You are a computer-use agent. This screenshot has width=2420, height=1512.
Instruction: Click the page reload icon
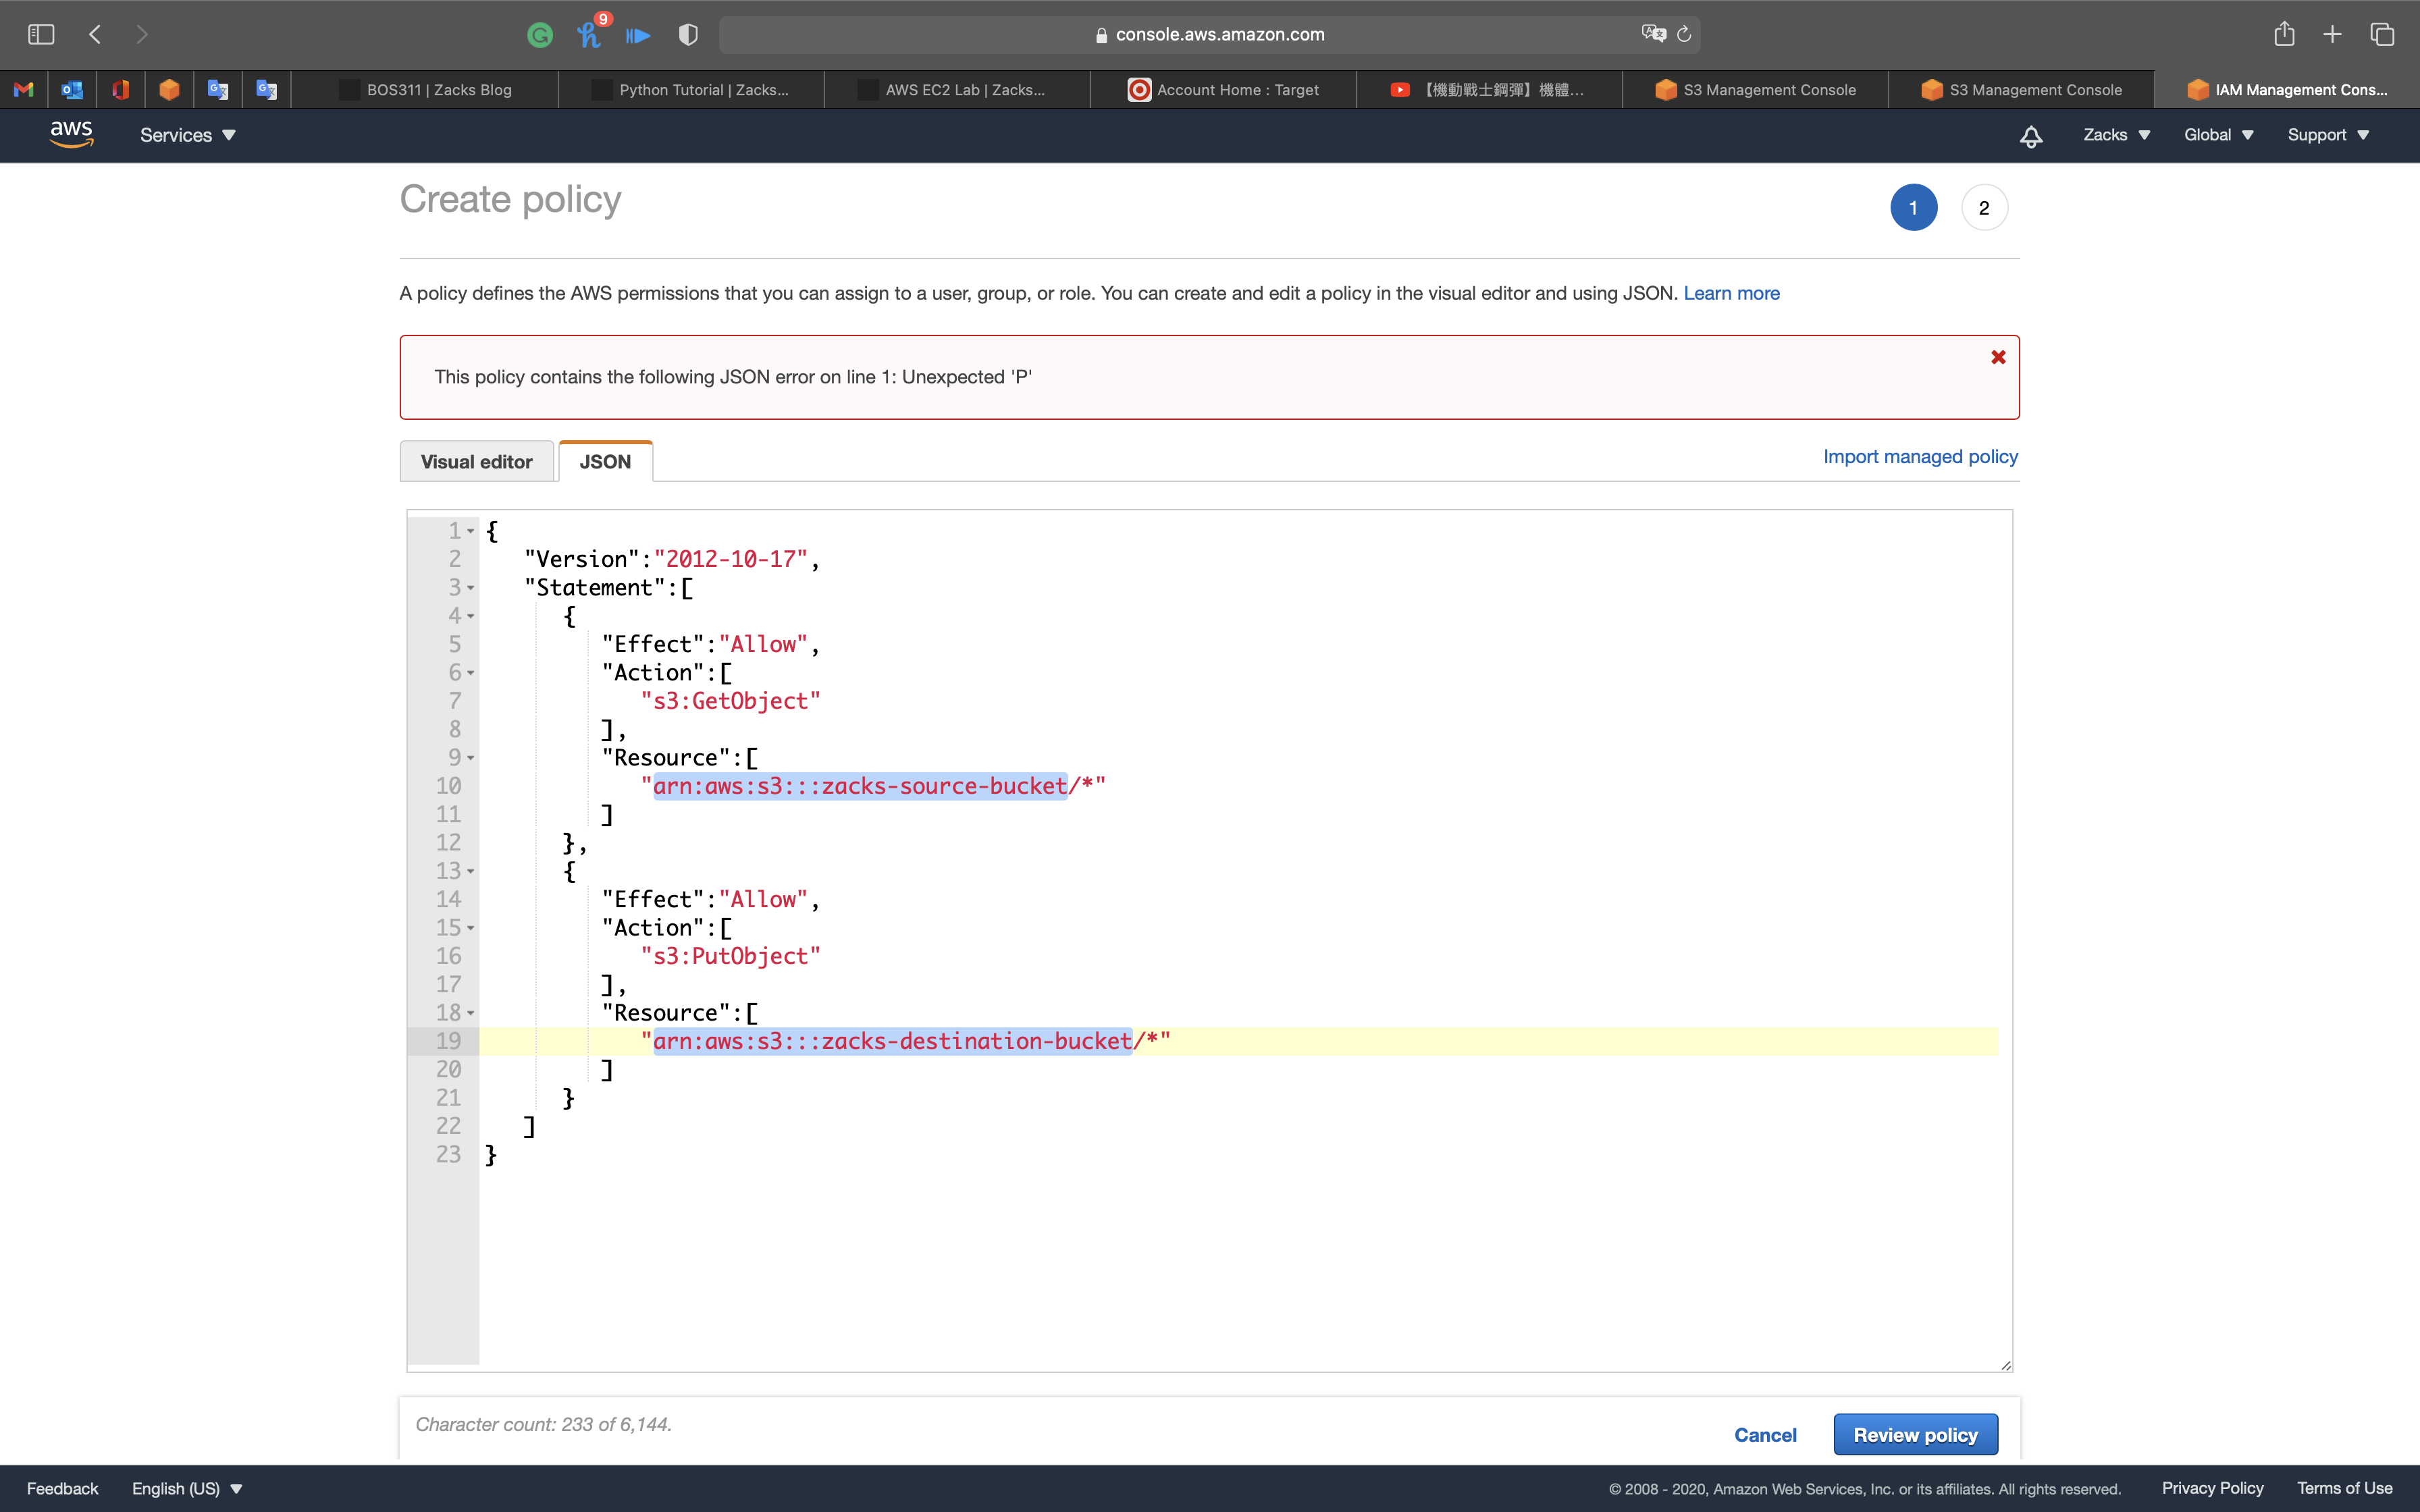coord(1684,34)
